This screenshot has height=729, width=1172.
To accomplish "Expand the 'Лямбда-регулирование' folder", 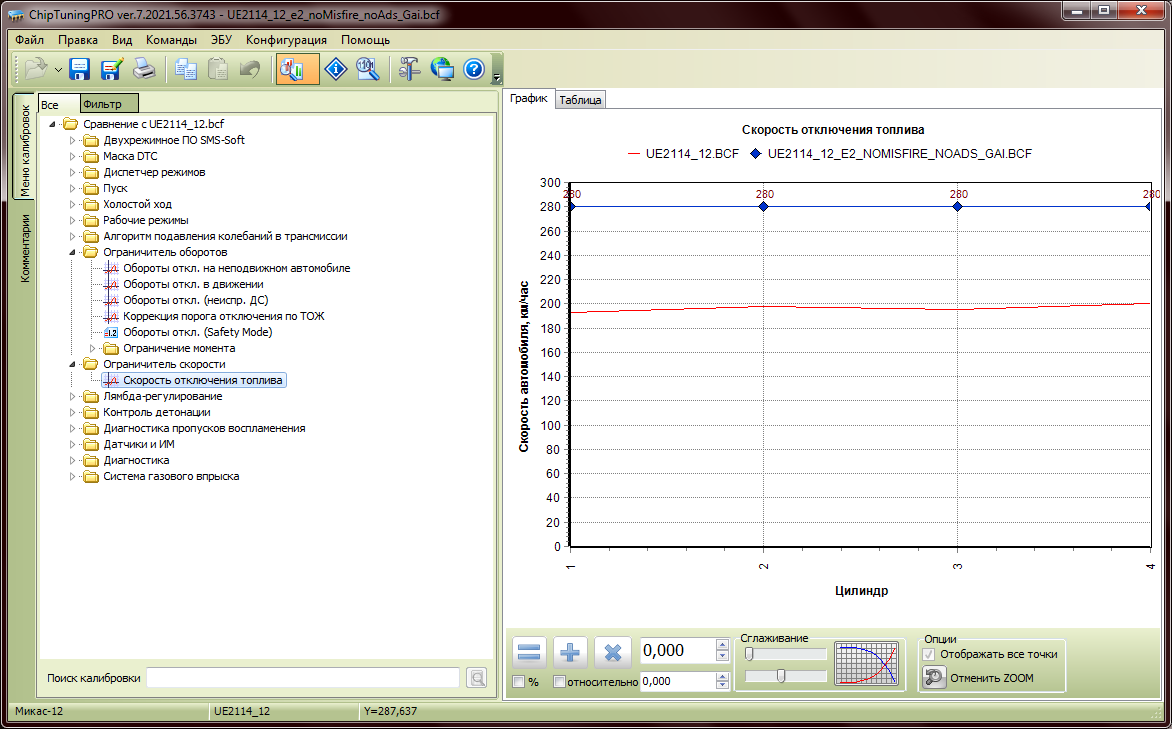I will coord(73,397).
